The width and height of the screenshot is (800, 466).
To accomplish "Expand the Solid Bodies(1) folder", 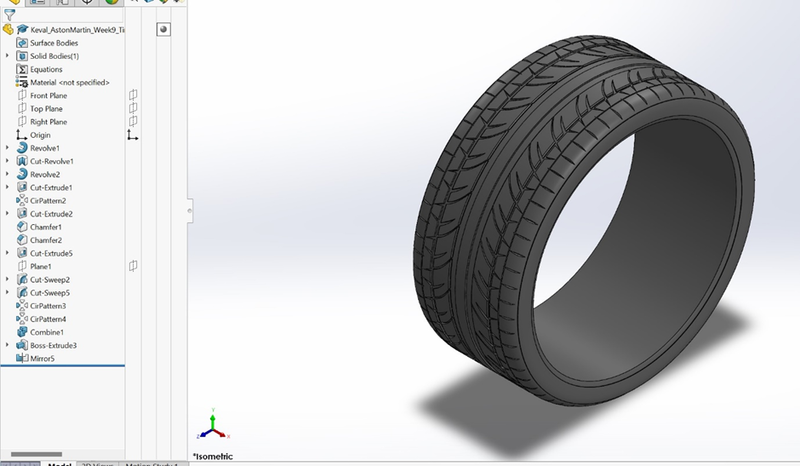I will (7, 56).
